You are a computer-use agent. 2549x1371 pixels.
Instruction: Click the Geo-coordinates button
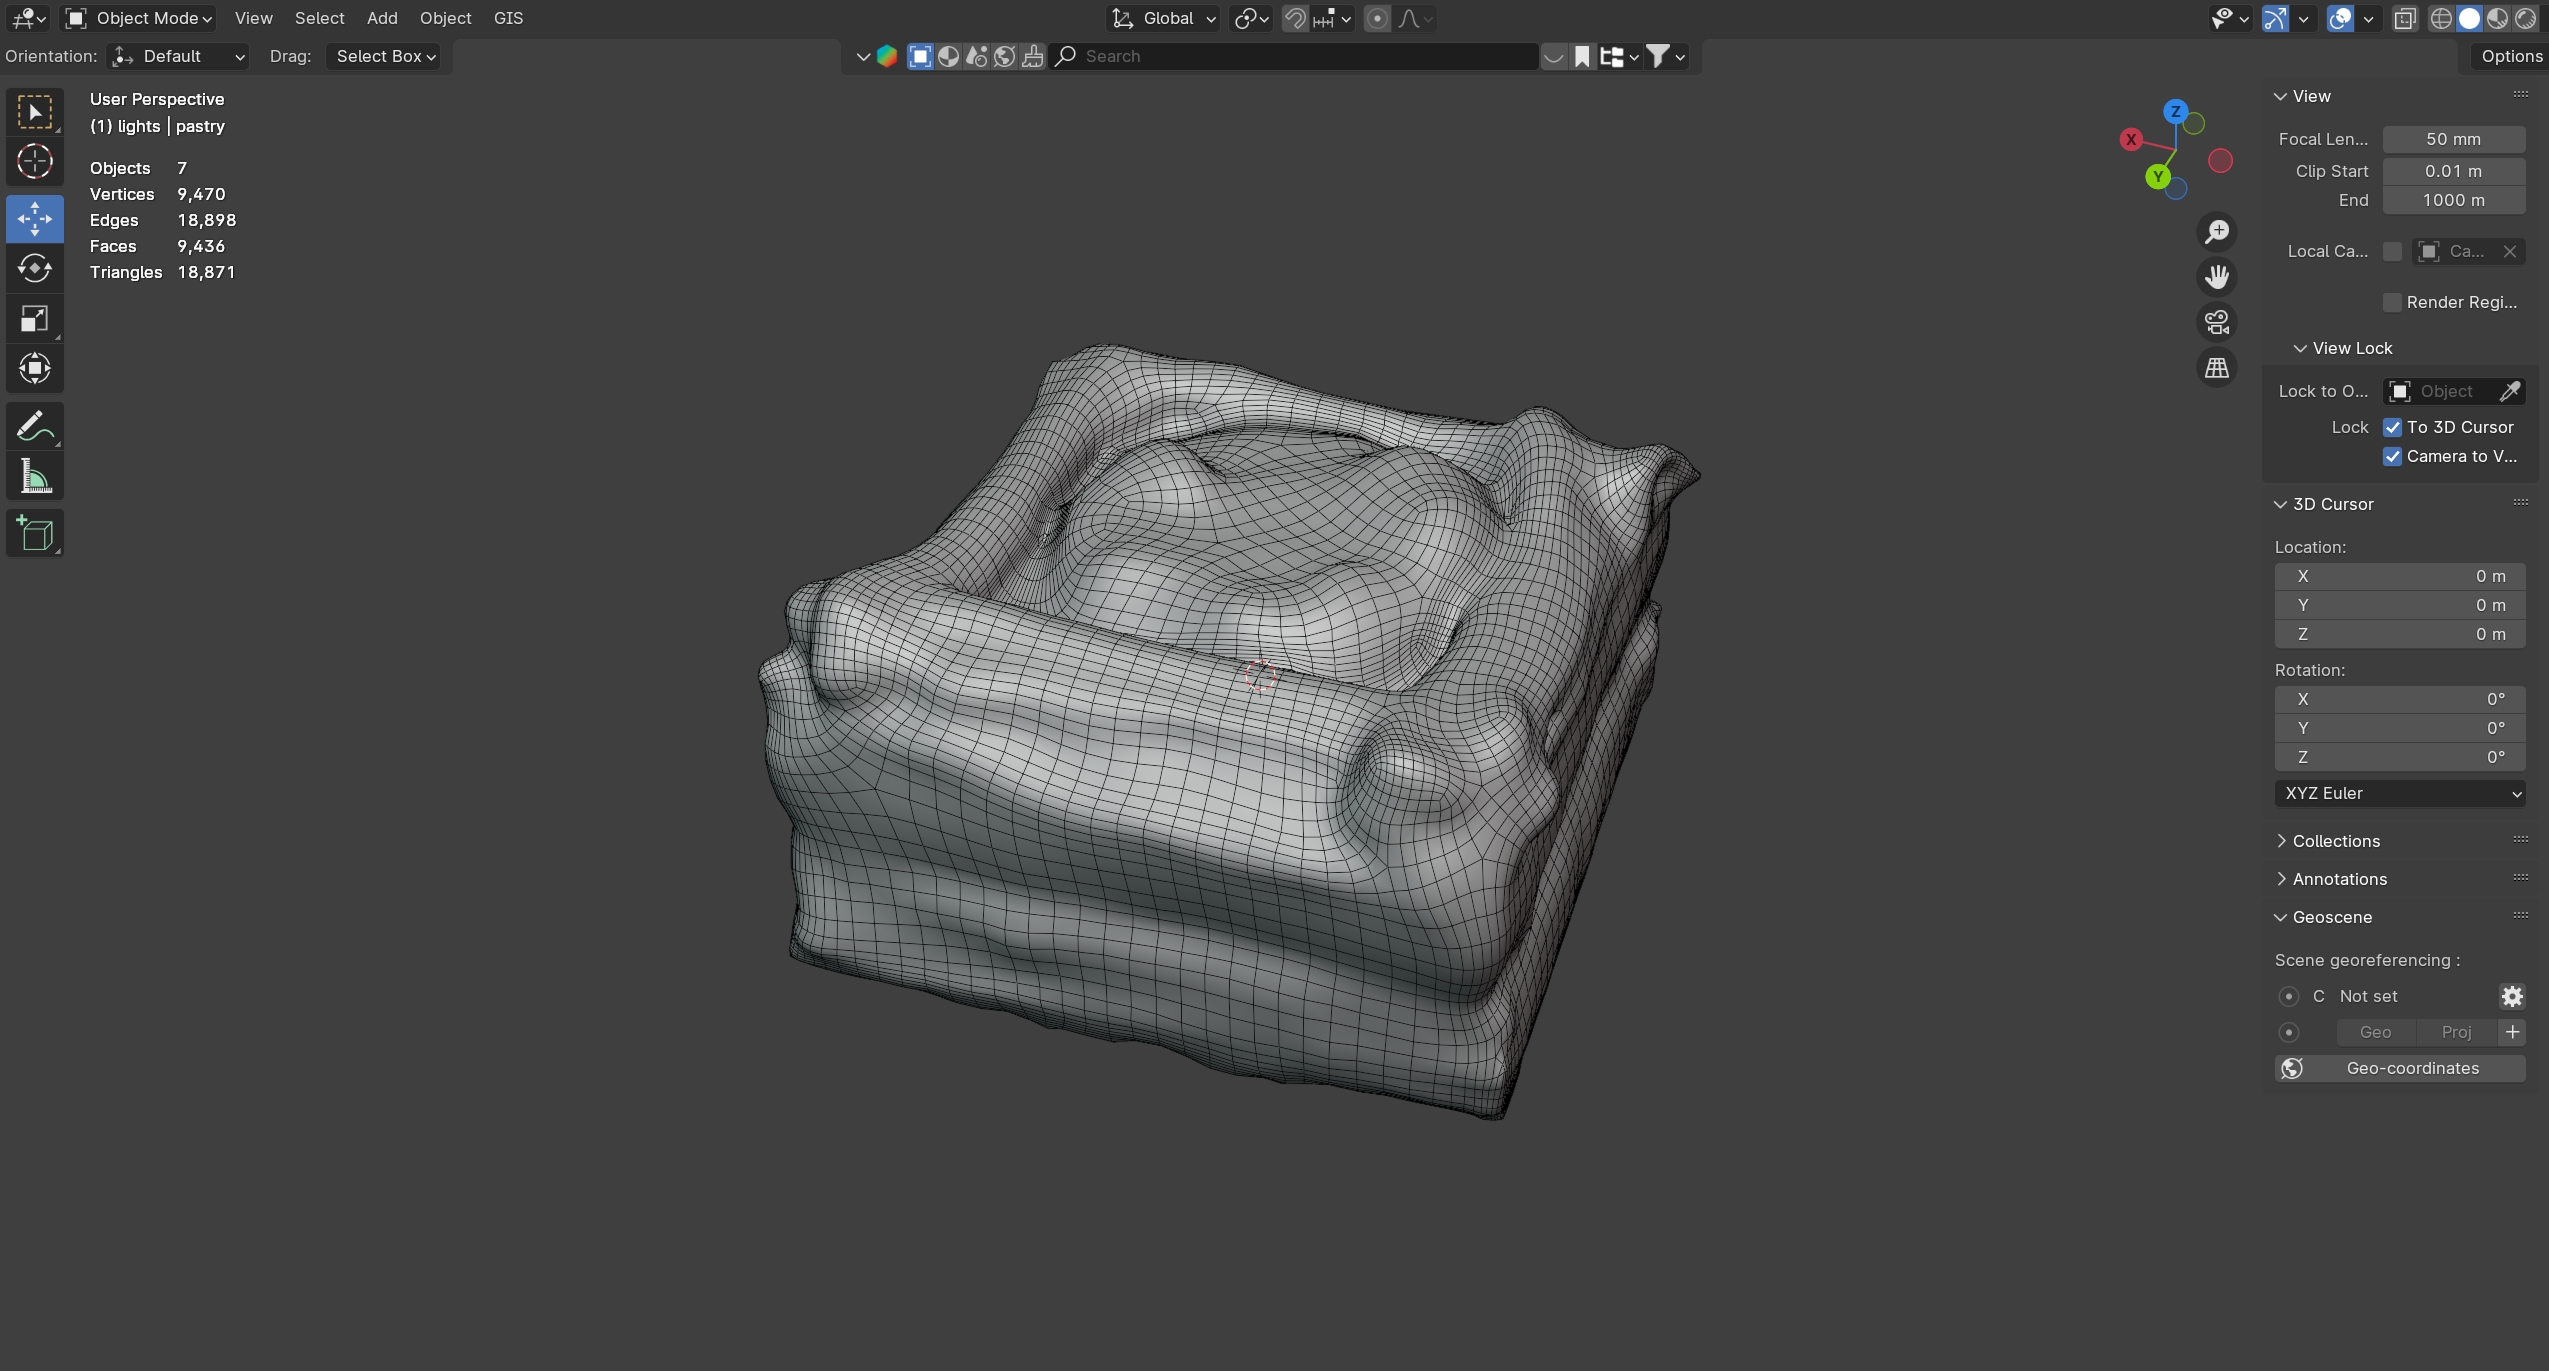coord(2399,1068)
